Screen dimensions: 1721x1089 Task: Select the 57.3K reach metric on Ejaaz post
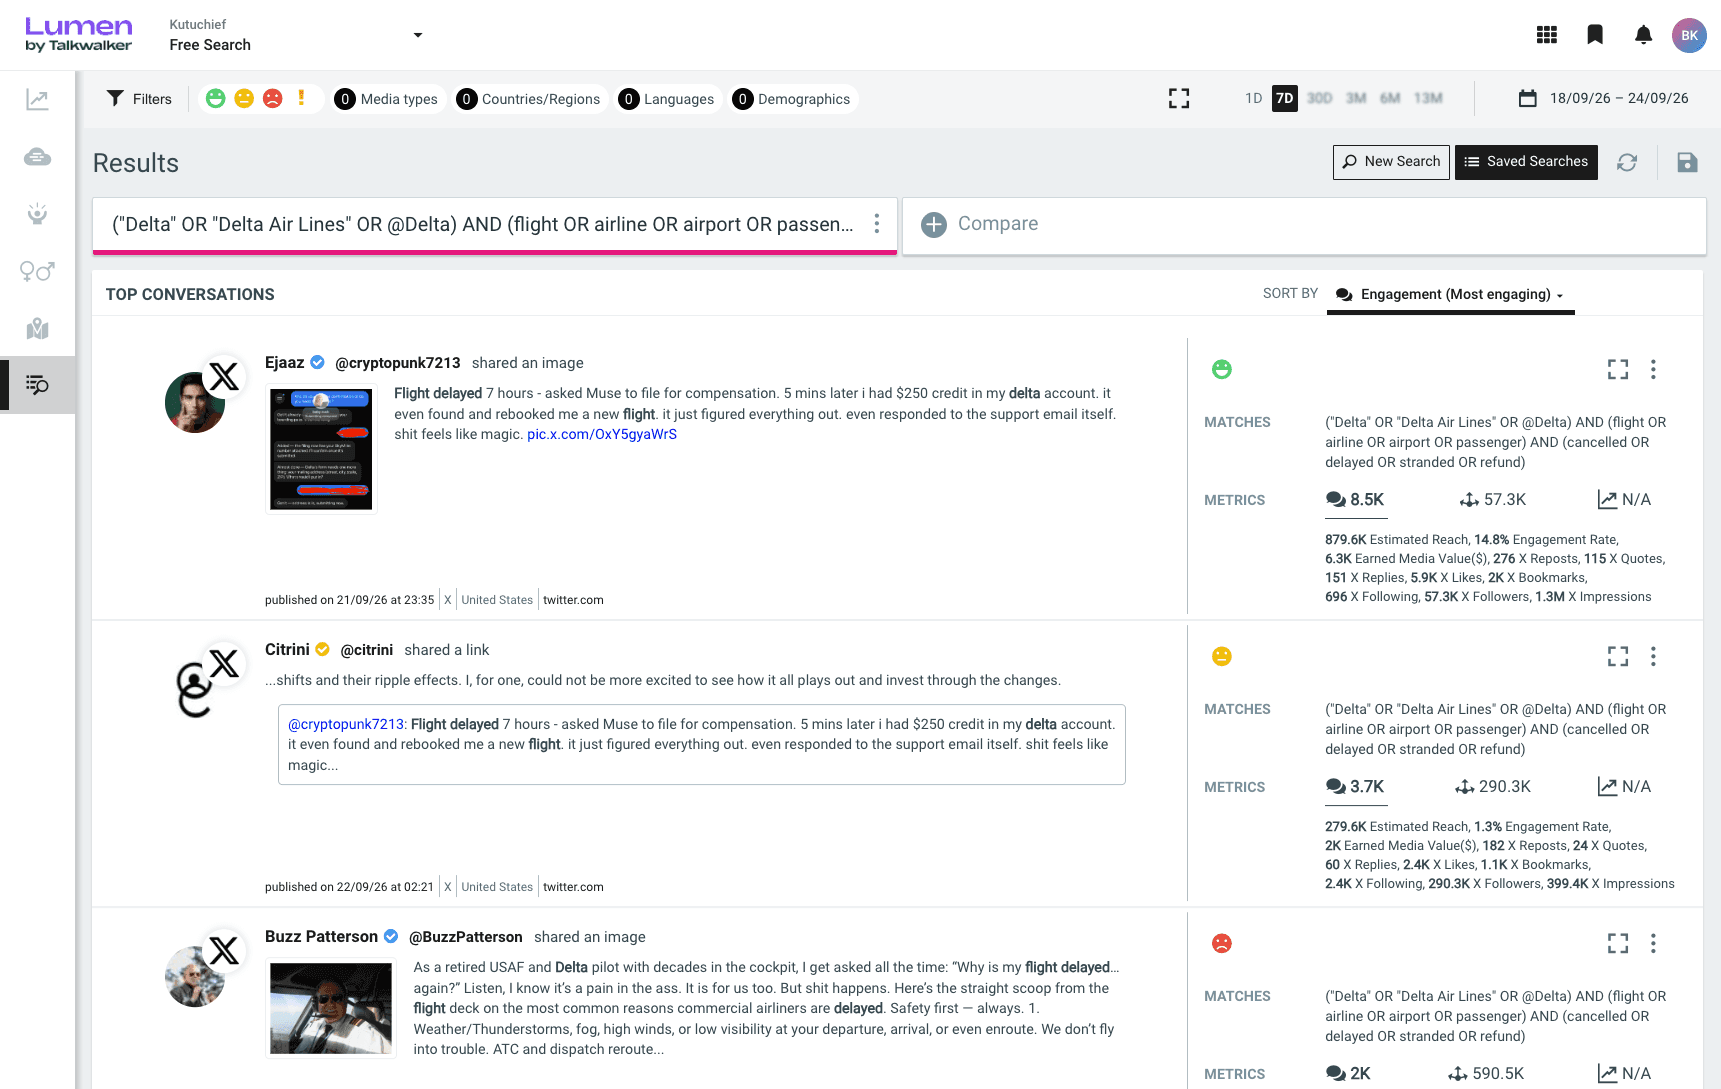tap(1492, 499)
